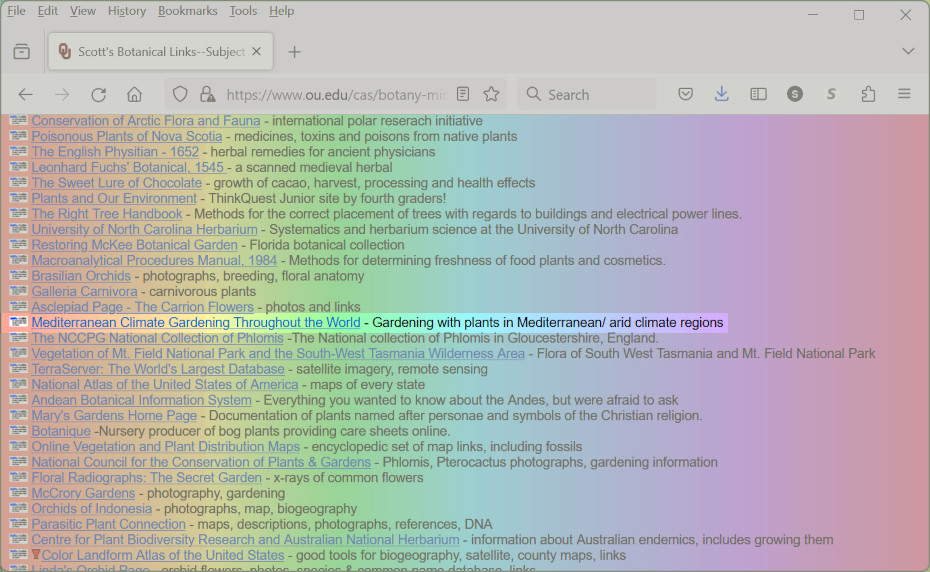Go to the Firefox home page

point(134,94)
